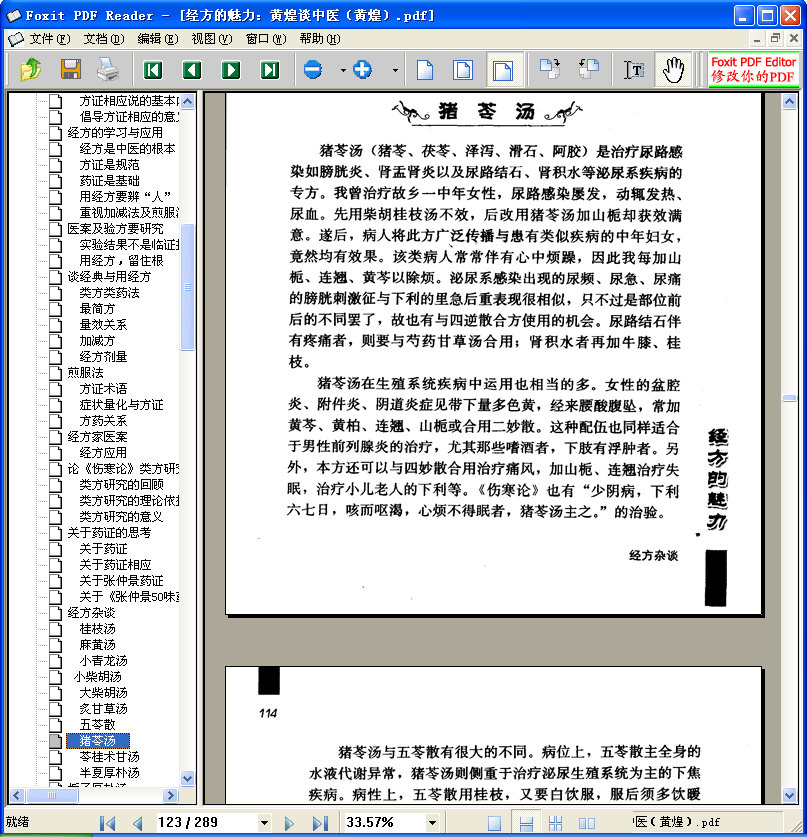Viewport: 807px width, 837px height.
Task: Go to next page with green arrow
Action: click(231, 70)
